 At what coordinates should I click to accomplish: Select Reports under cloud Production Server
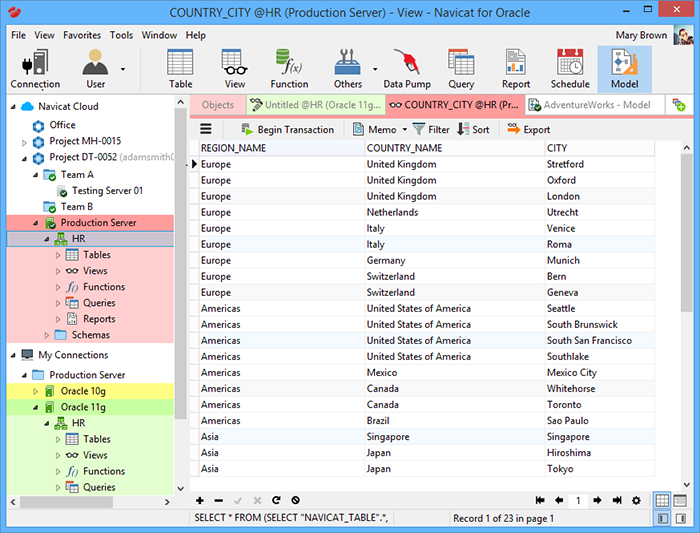click(x=99, y=319)
